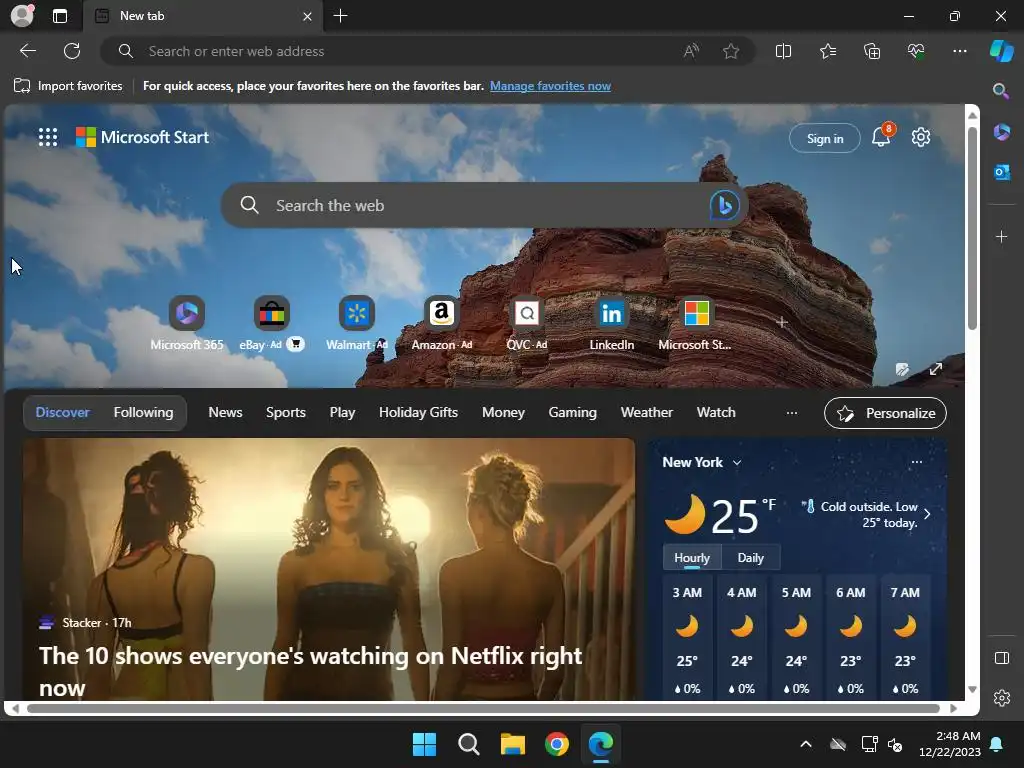Image resolution: width=1024 pixels, height=768 pixels.
Task: Switch to the Following feed
Action: pyautogui.click(x=144, y=412)
